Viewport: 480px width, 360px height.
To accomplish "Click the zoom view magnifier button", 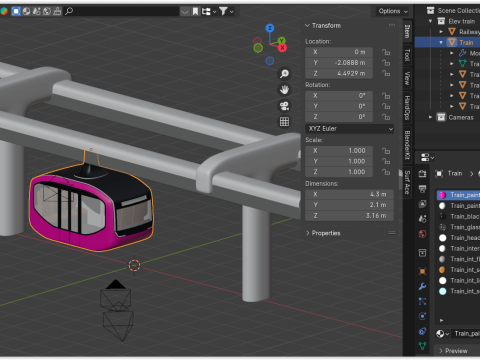I will [x=284, y=74].
